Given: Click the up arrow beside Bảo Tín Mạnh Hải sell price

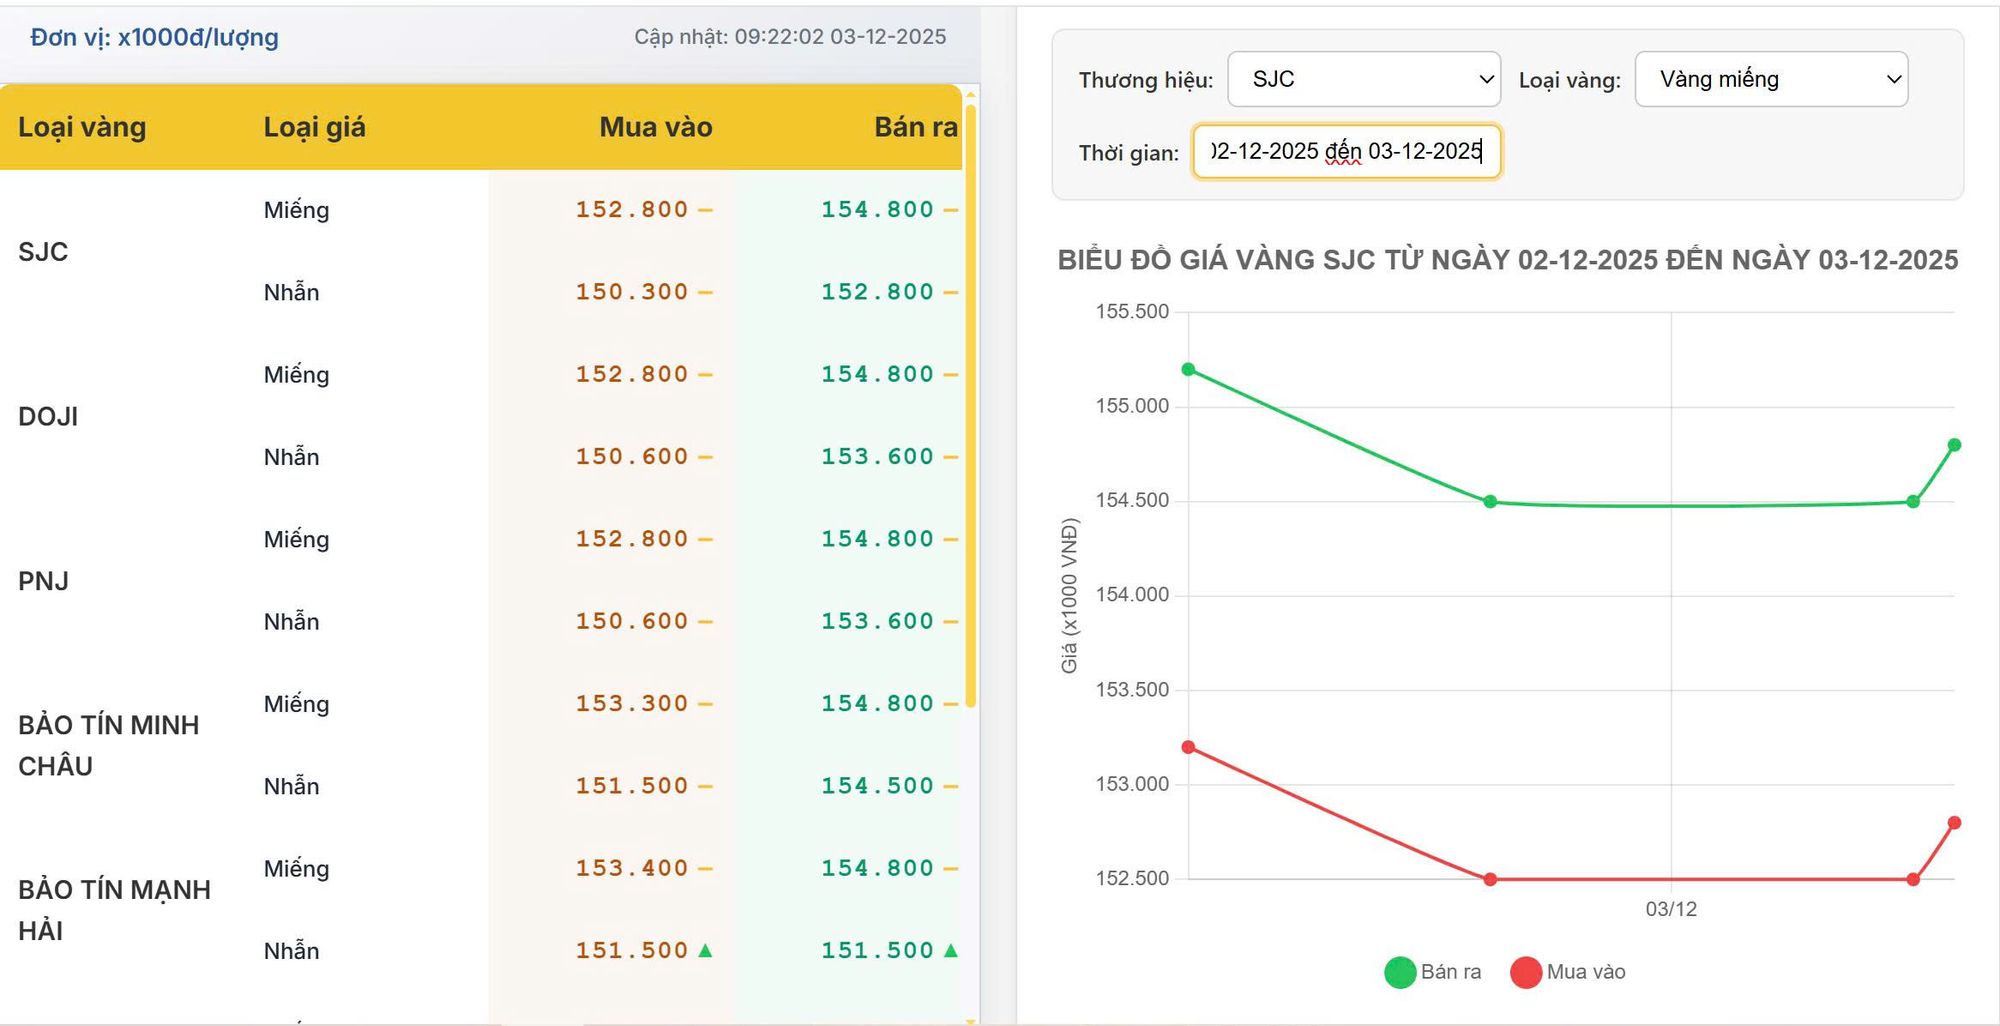Looking at the screenshot, I should click(x=950, y=951).
